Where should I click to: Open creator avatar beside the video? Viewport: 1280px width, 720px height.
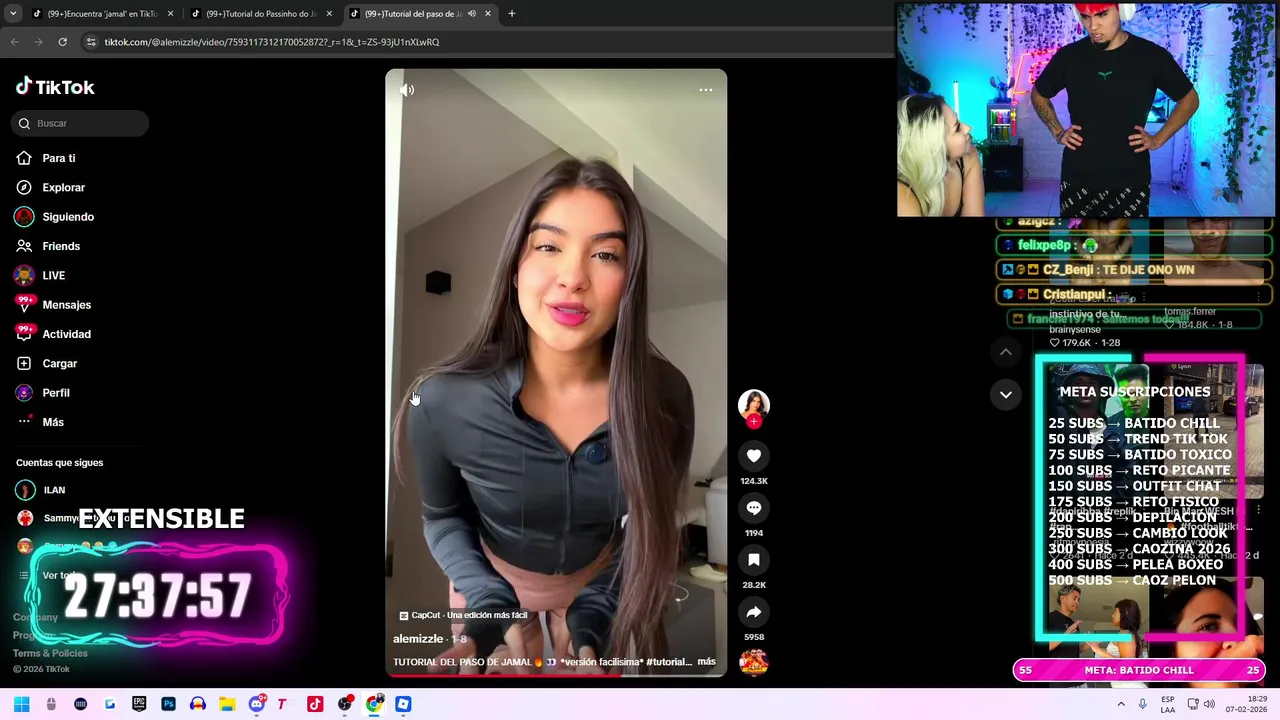point(754,404)
